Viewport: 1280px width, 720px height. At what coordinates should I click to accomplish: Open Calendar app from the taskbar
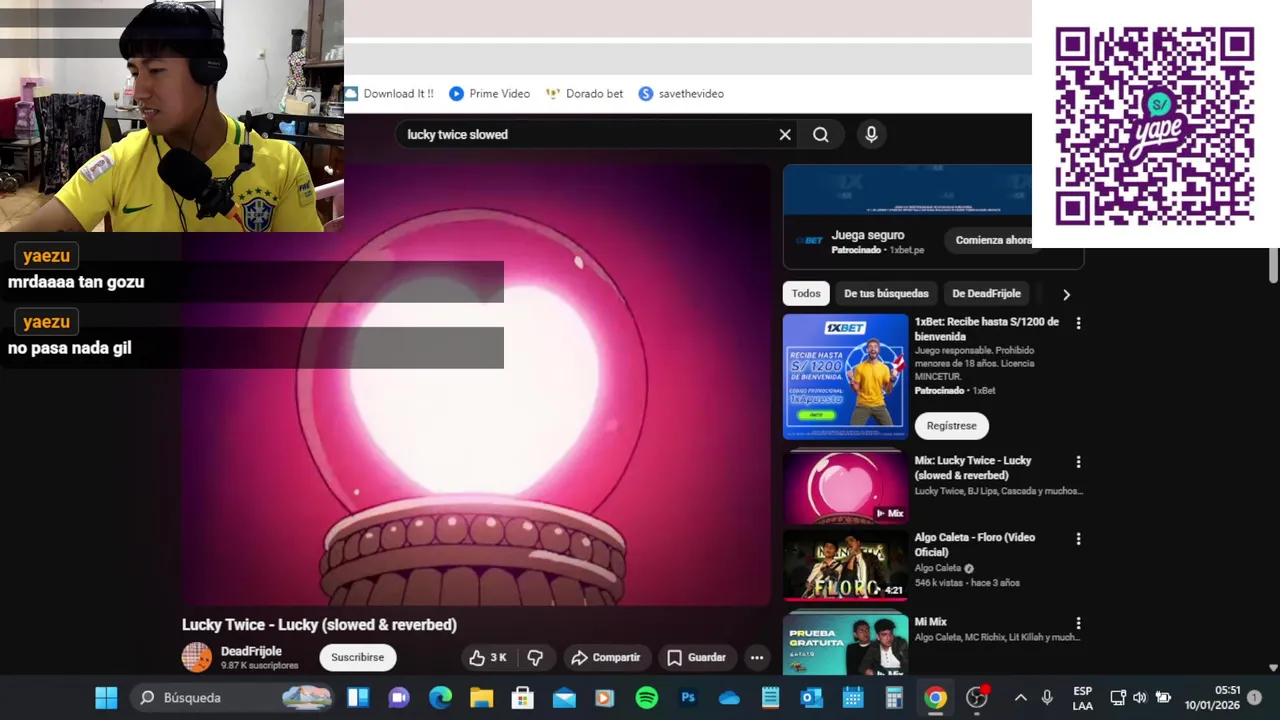853,698
